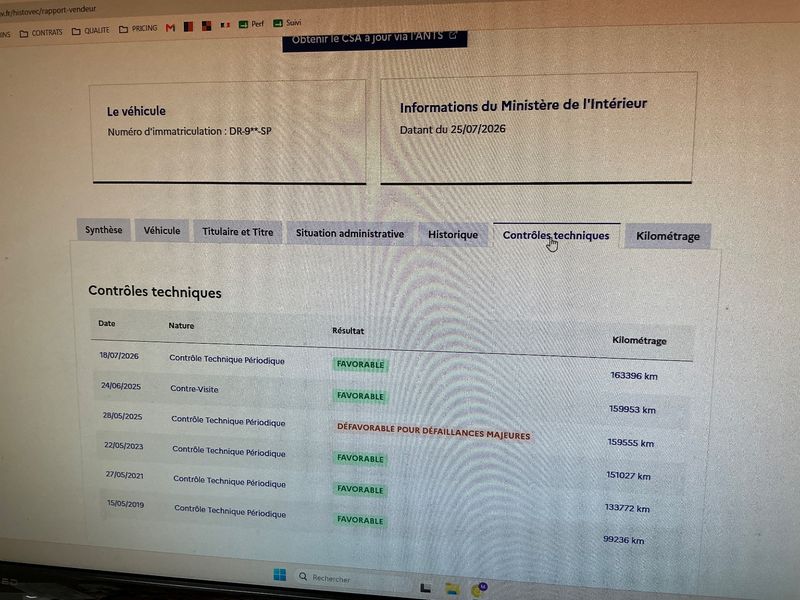
Task: Click the Kilométrage column header
Action: click(x=639, y=340)
